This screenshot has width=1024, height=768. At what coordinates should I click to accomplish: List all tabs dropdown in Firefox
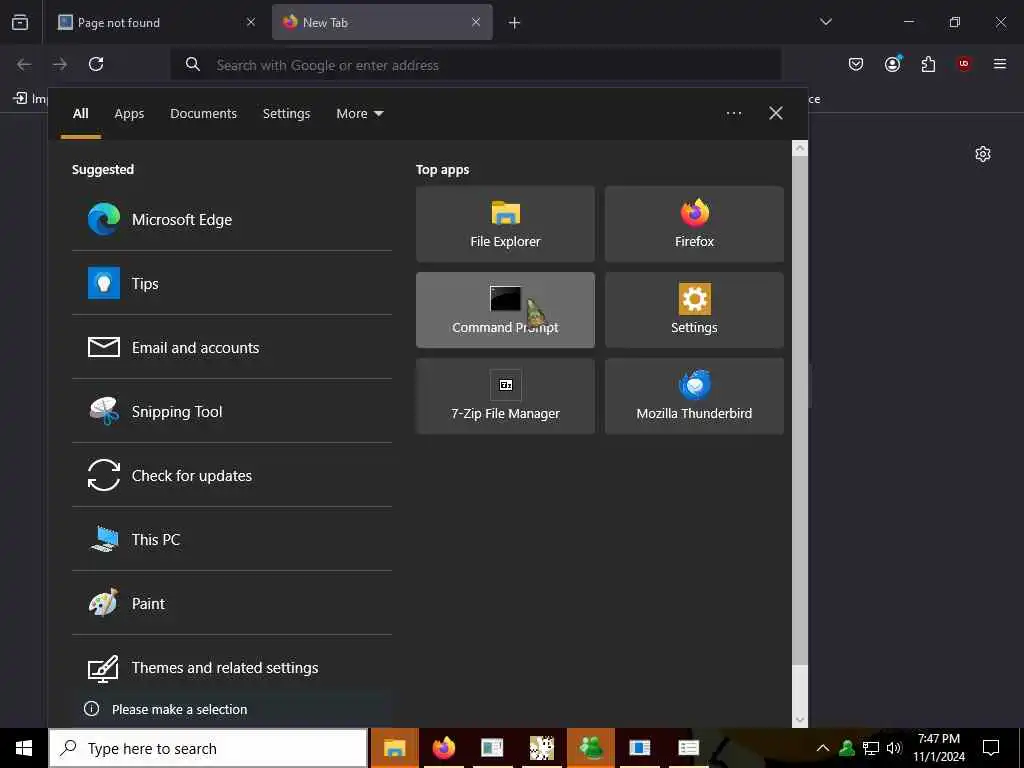826,22
